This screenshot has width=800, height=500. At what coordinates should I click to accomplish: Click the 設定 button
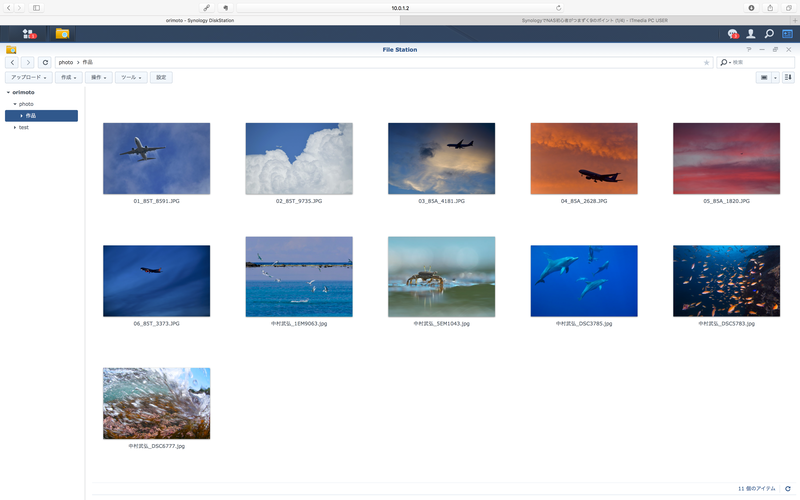coord(161,78)
